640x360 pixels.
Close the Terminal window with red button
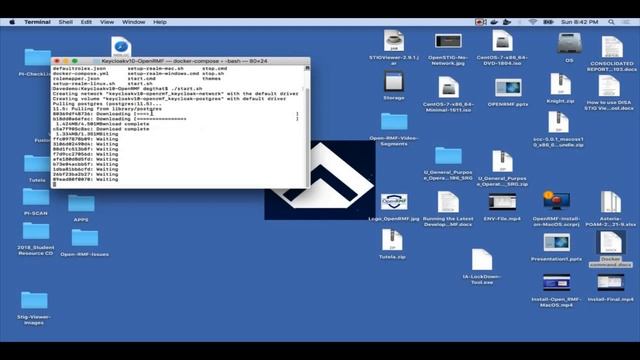57,61
